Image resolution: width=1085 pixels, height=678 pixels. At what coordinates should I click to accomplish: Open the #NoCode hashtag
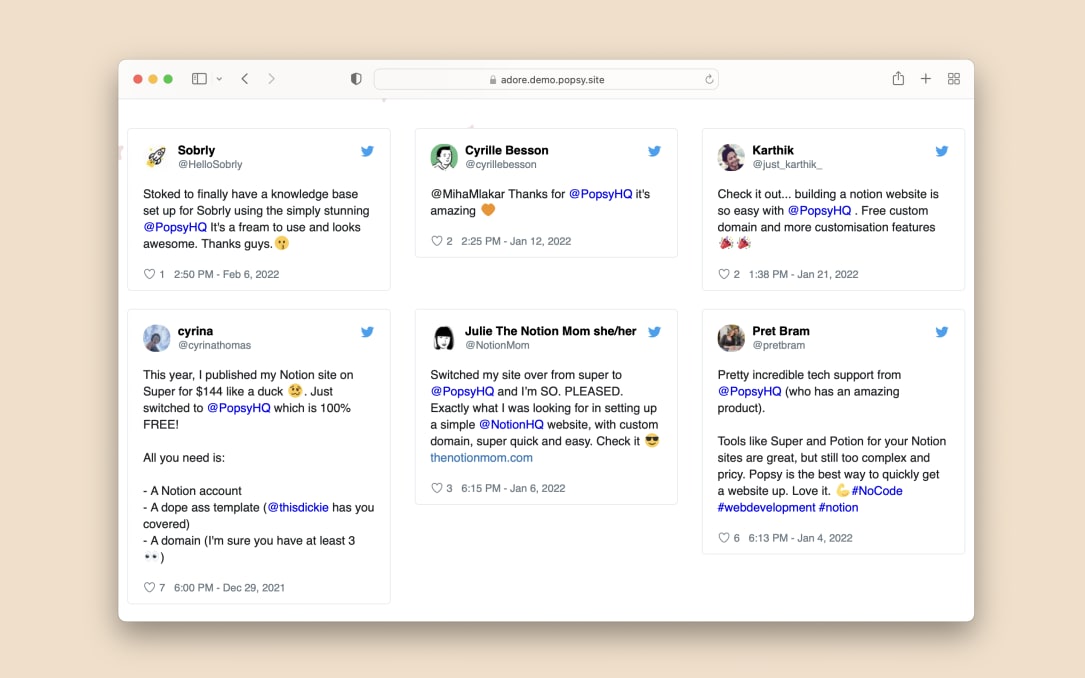877,491
